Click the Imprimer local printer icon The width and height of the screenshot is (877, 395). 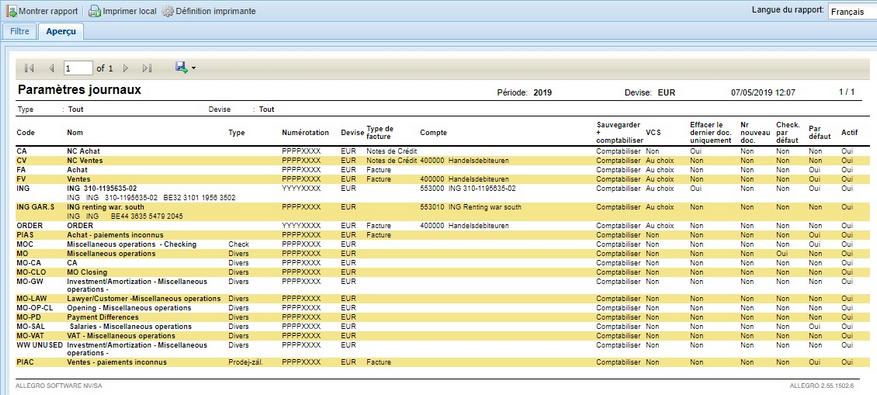[x=95, y=11]
